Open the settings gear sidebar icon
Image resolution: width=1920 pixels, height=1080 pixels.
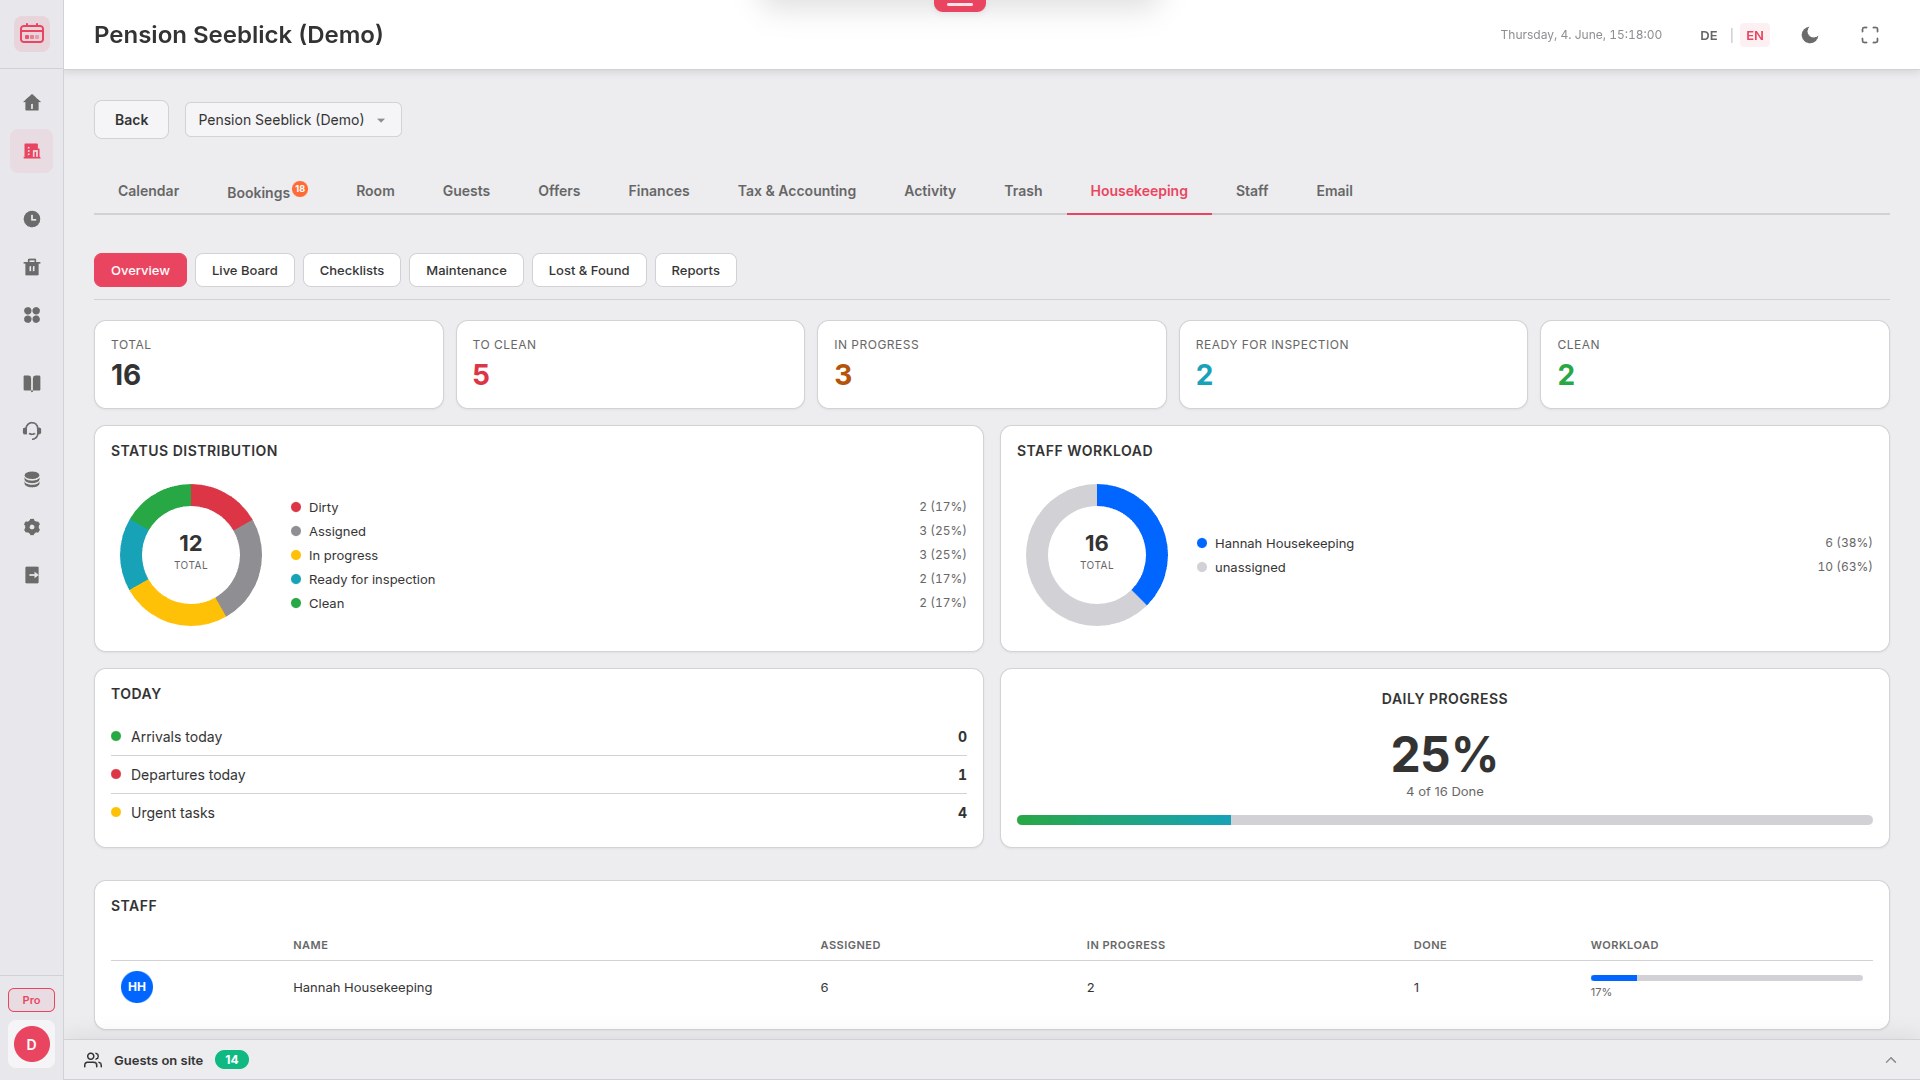[x=32, y=527]
